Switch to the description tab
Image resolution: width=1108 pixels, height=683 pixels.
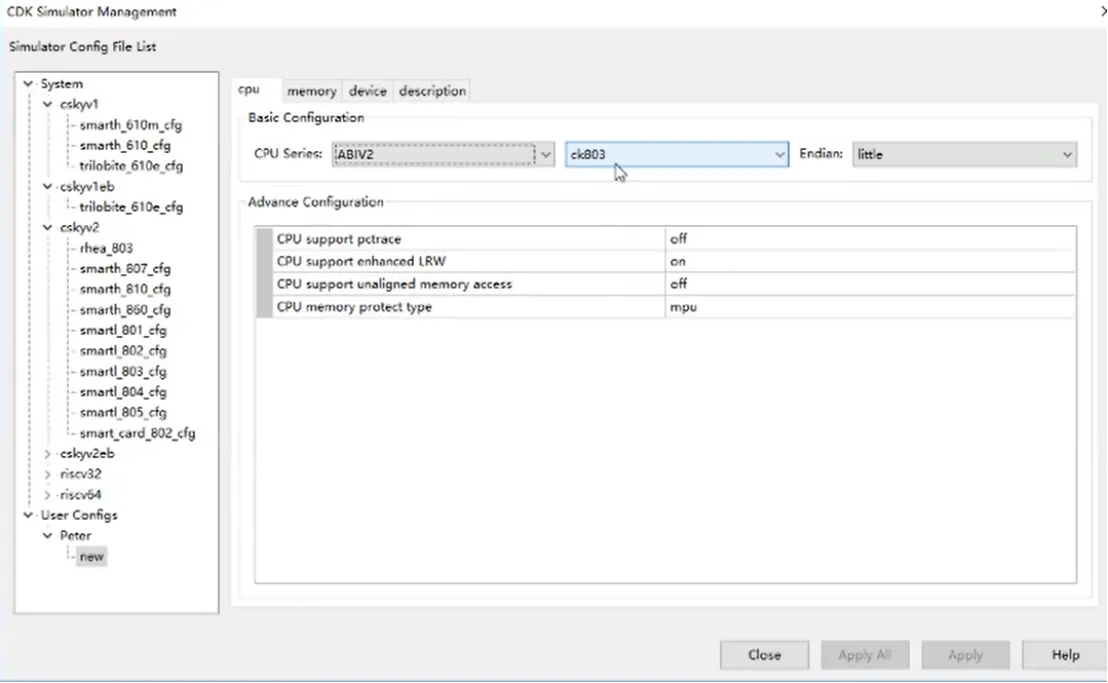[x=432, y=91]
